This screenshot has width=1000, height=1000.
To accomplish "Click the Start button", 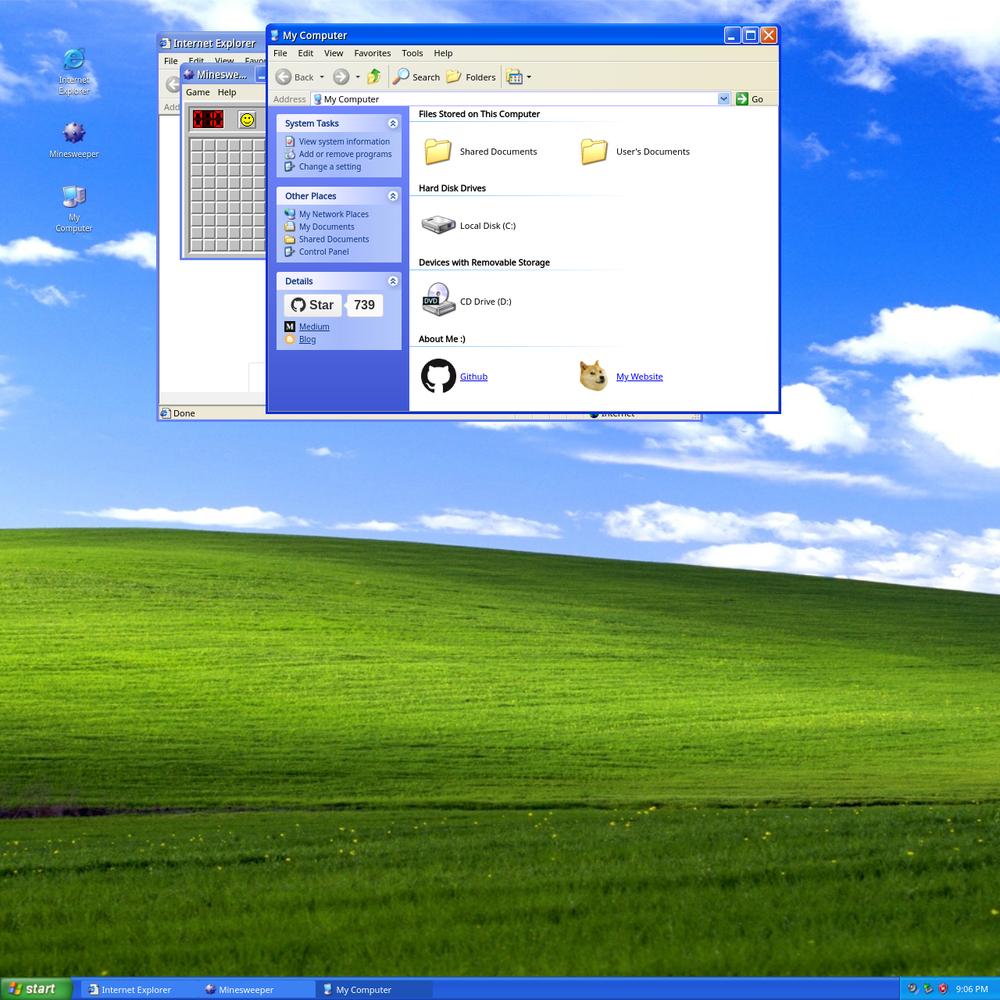I will click(35, 989).
